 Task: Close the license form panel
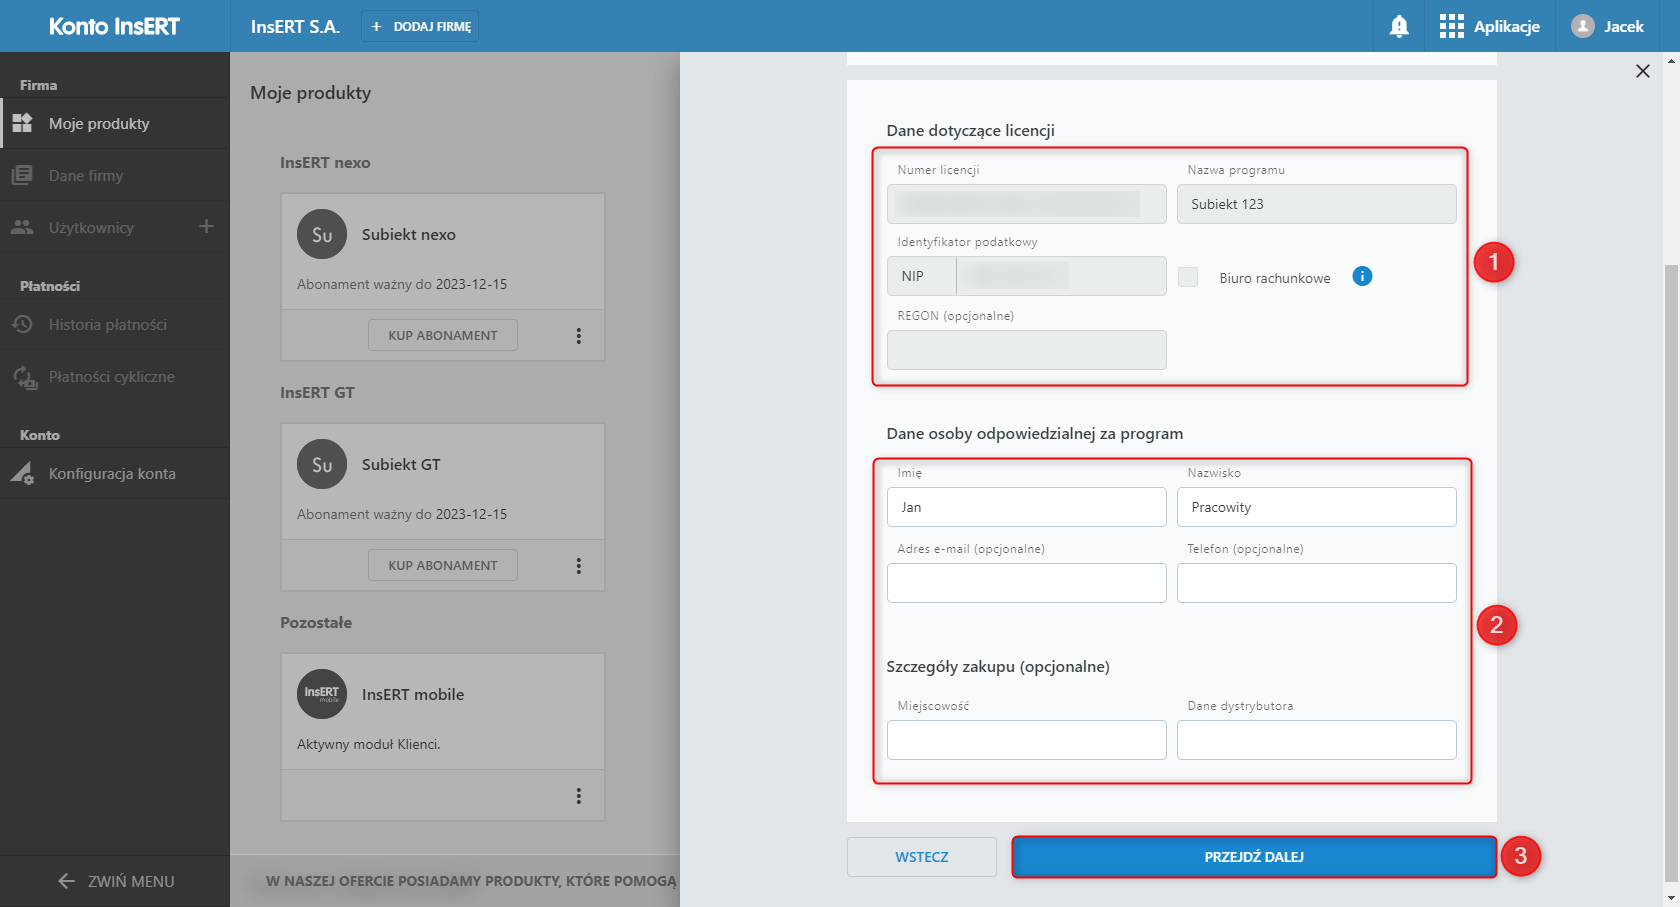(x=1642, y=71)
